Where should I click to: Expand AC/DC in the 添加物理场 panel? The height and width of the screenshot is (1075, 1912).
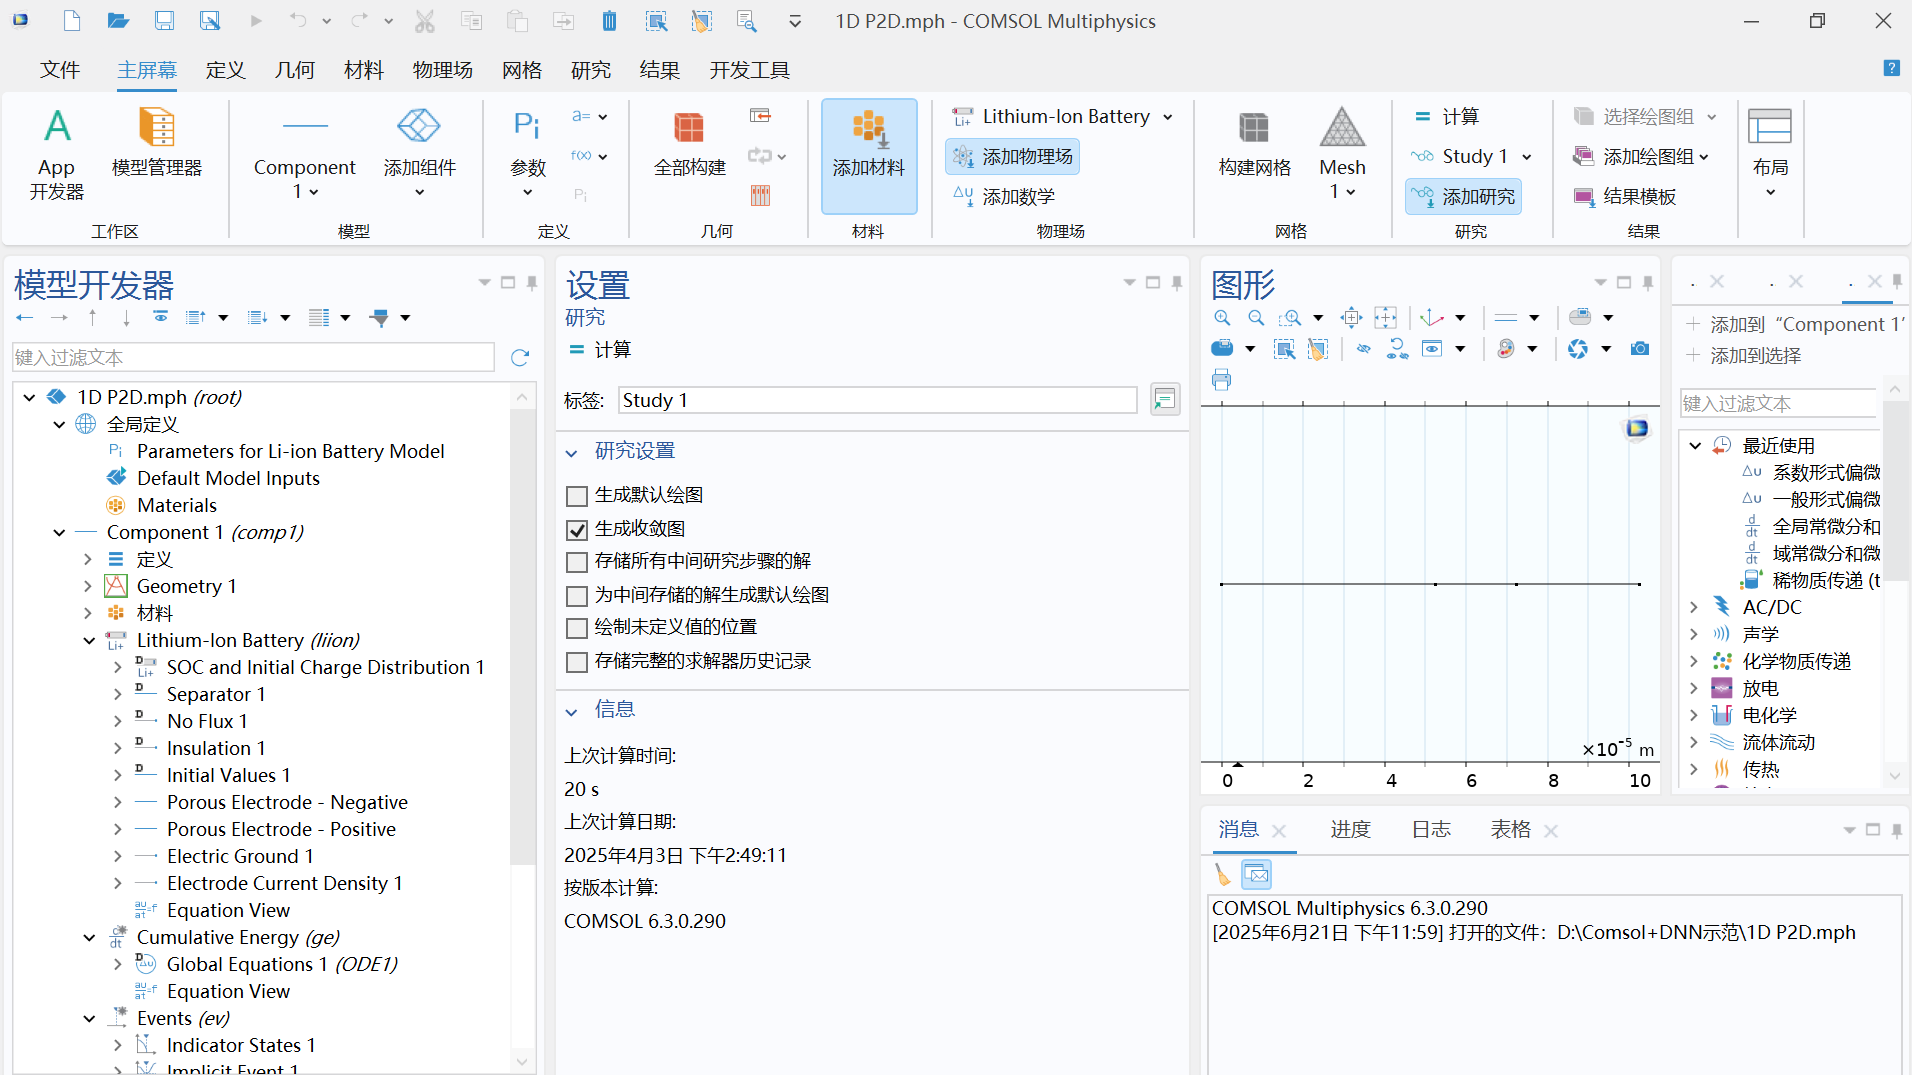tap(1693, 607)
